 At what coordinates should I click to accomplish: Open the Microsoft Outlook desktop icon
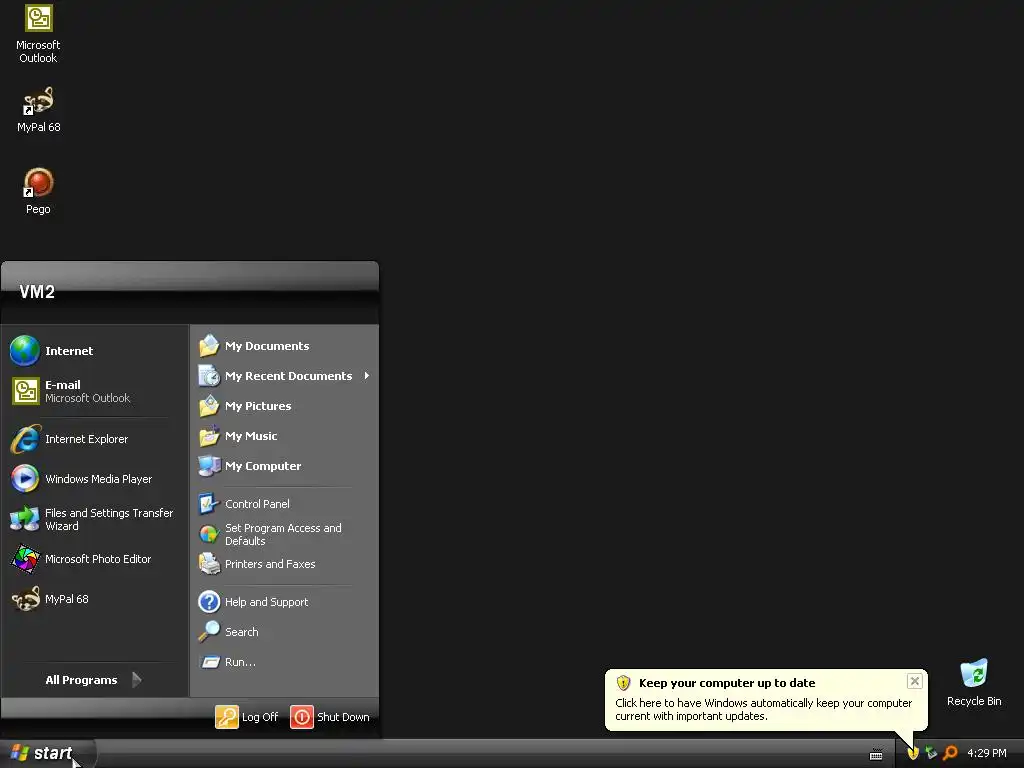(38, 34)
